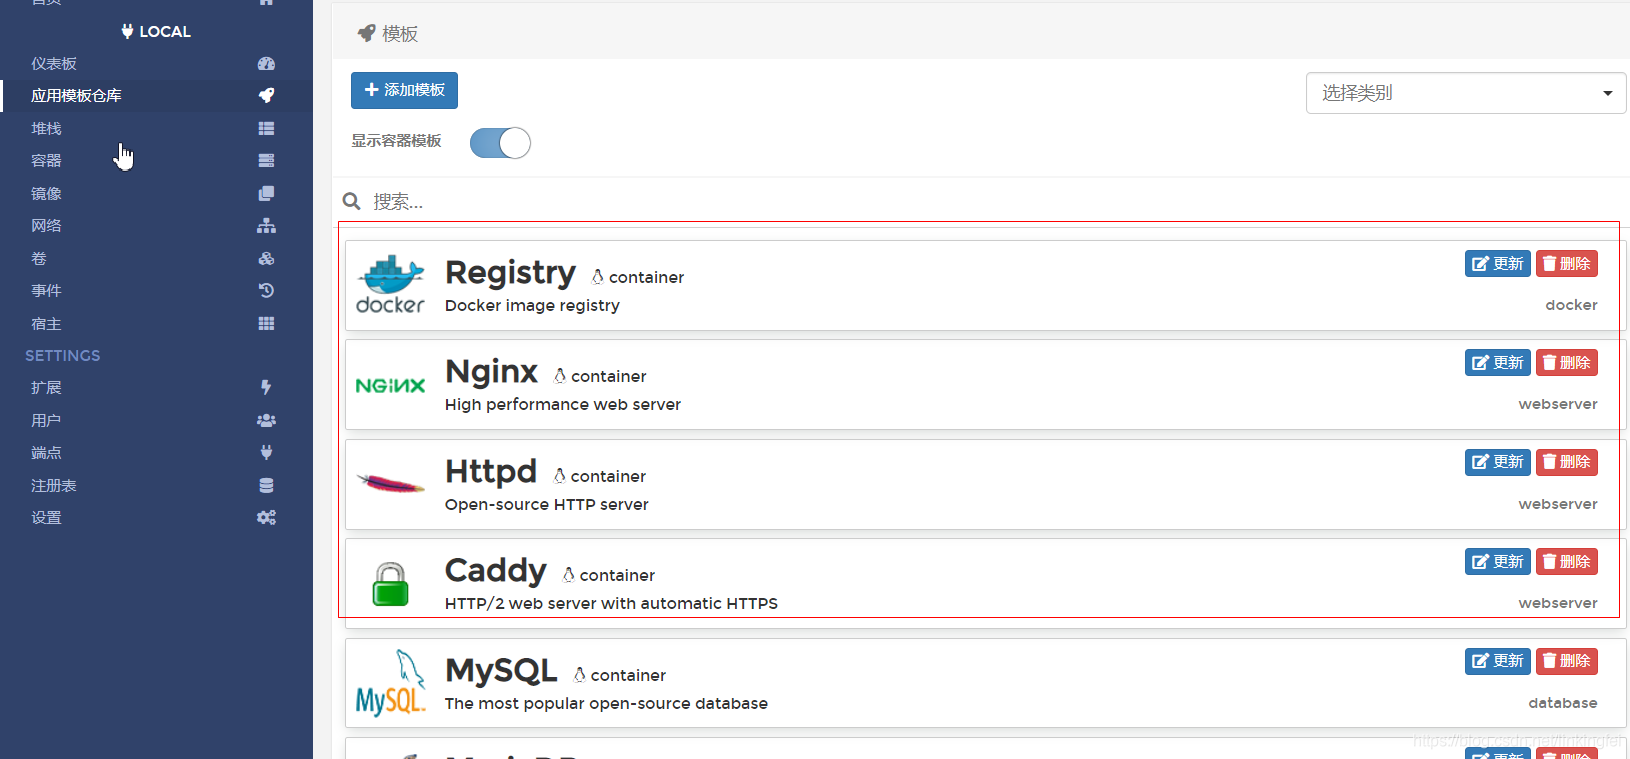Go to 堆栈 in the sidebar
Image resolution: width=1630 pixels, height=759 pixels.
click(x=46, y=128)
